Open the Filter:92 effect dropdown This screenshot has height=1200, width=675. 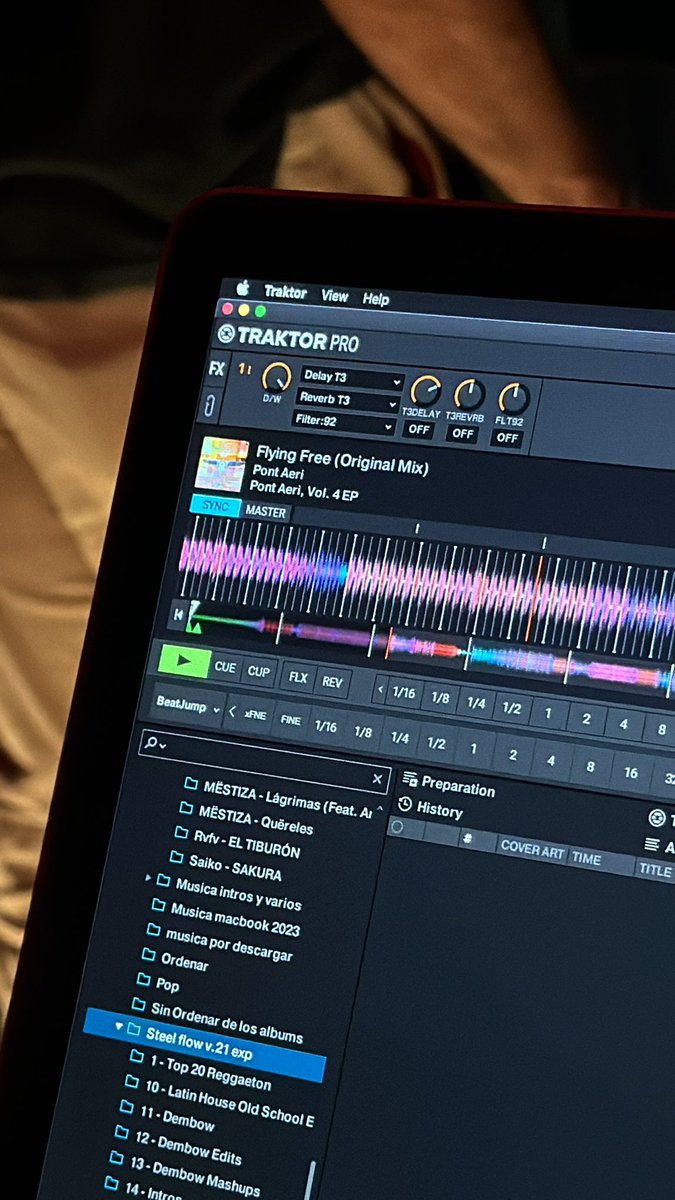tap(344, 424)
